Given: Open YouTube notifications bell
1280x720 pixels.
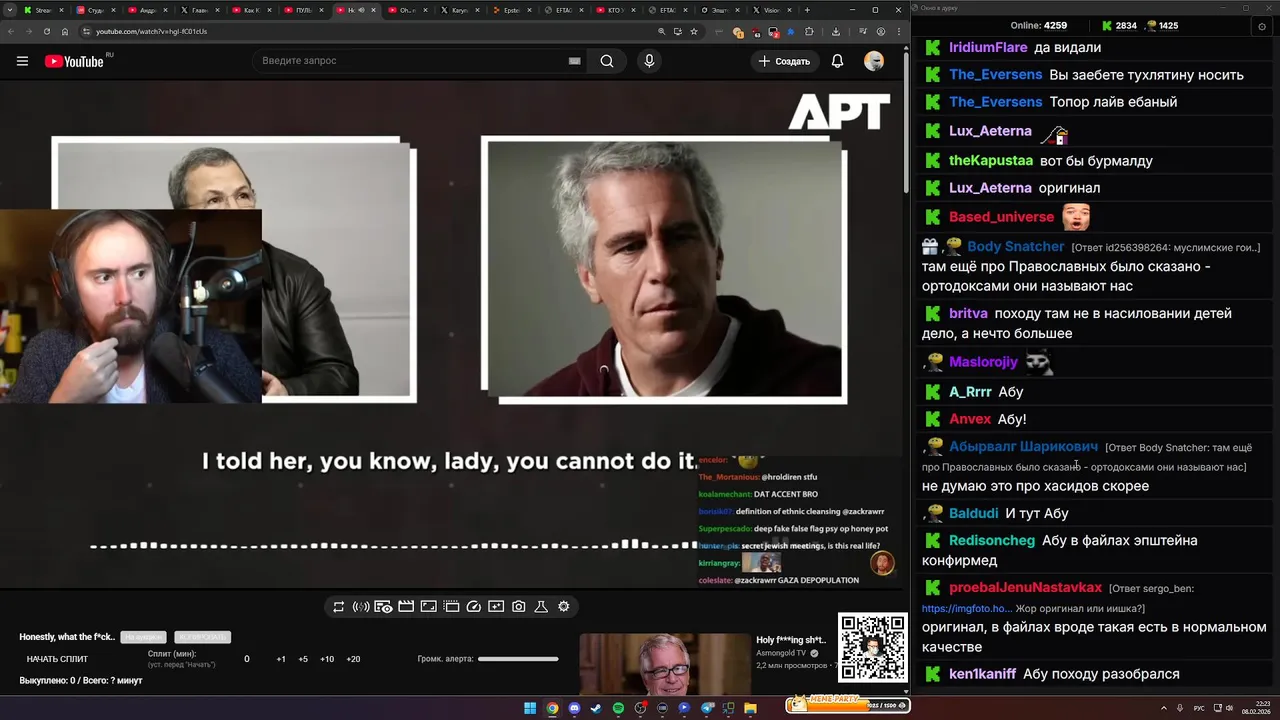Looking at the screenshot, I should click(837, 61).
